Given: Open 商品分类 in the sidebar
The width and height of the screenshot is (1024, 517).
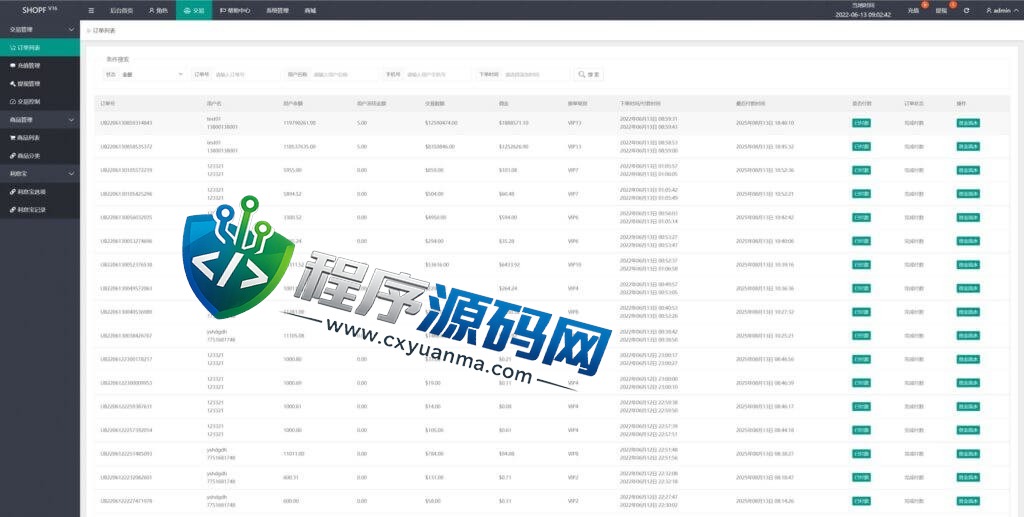Looking at the screenshot, I should coord(40,156).
